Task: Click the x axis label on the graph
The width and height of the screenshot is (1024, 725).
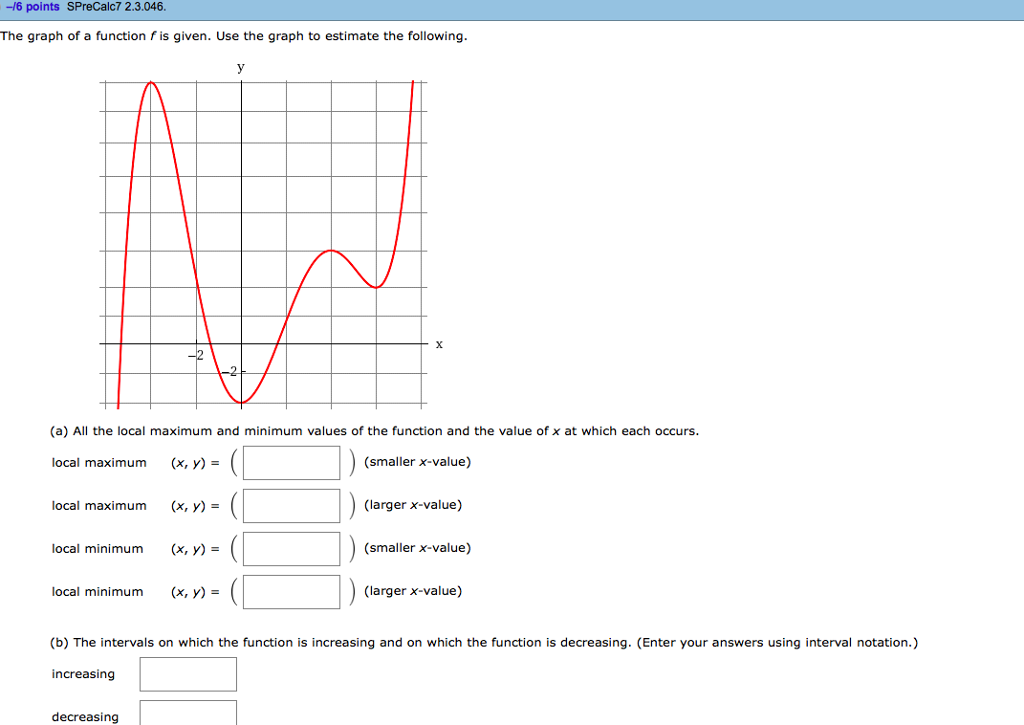Action: (439, 344)
